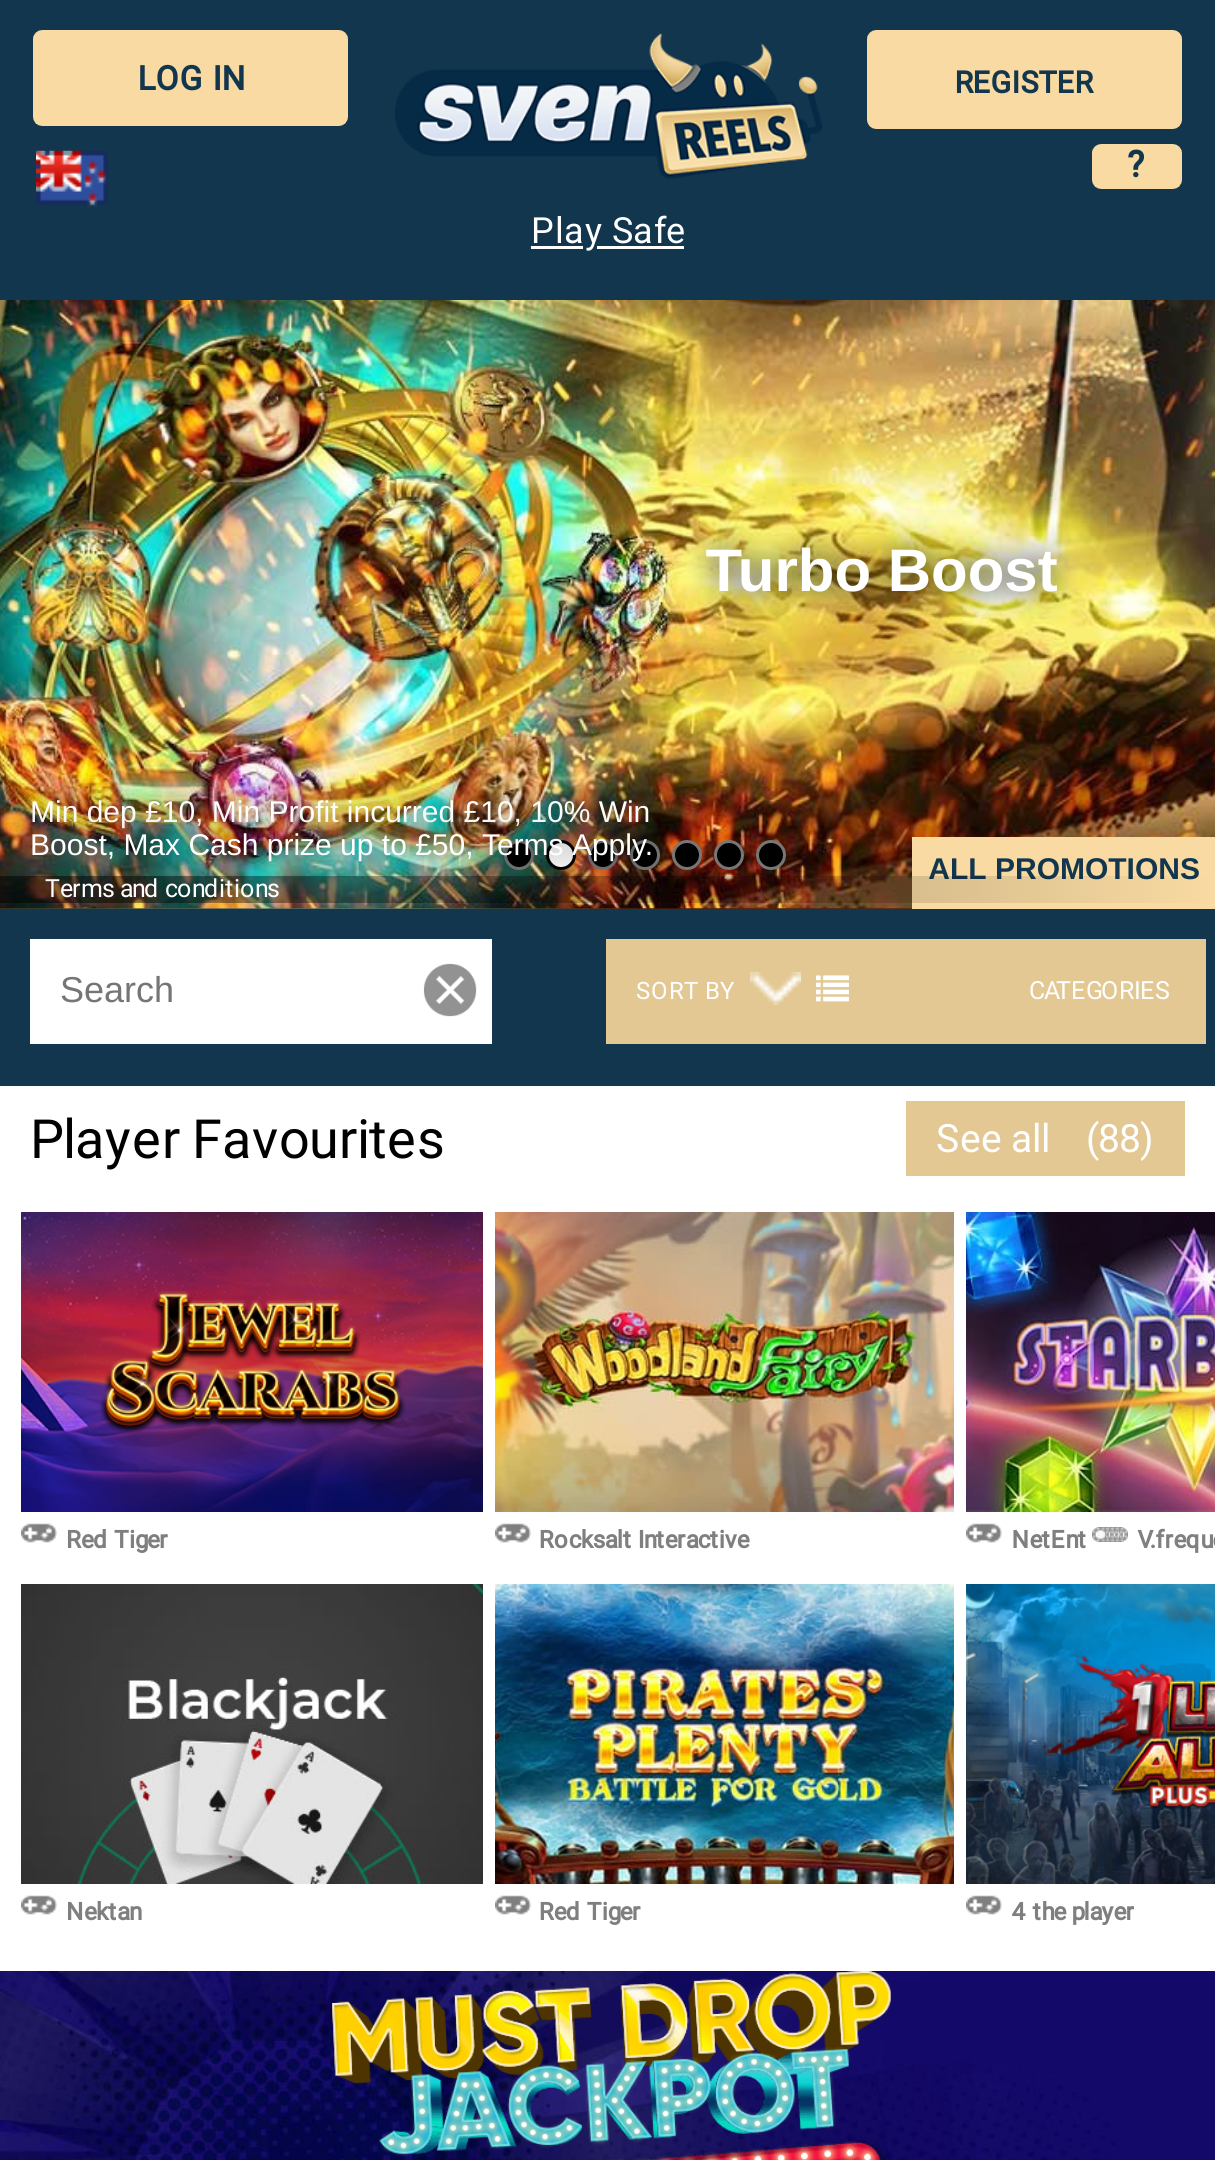Screen dimensions: 1215x2160
Task: Clear the search field with X icon
Action: click(x=450, y=990)
